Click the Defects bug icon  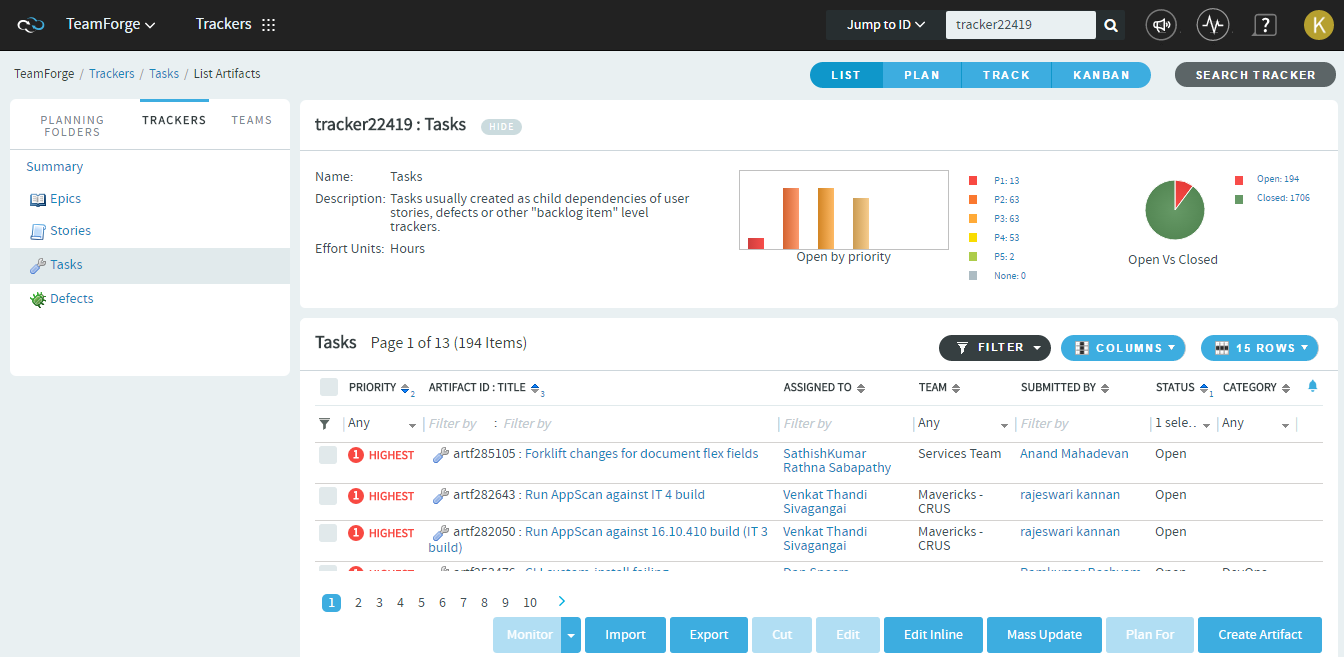click(x=38, y=299)
